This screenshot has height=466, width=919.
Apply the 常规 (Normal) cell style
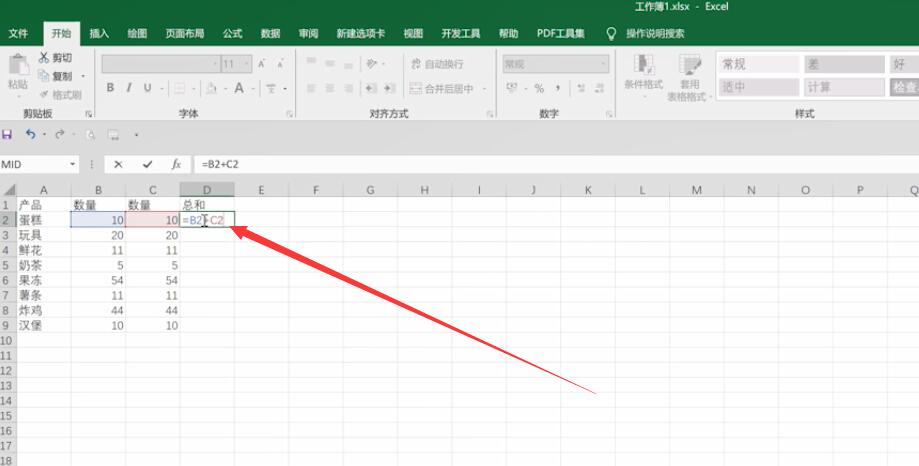758,64
